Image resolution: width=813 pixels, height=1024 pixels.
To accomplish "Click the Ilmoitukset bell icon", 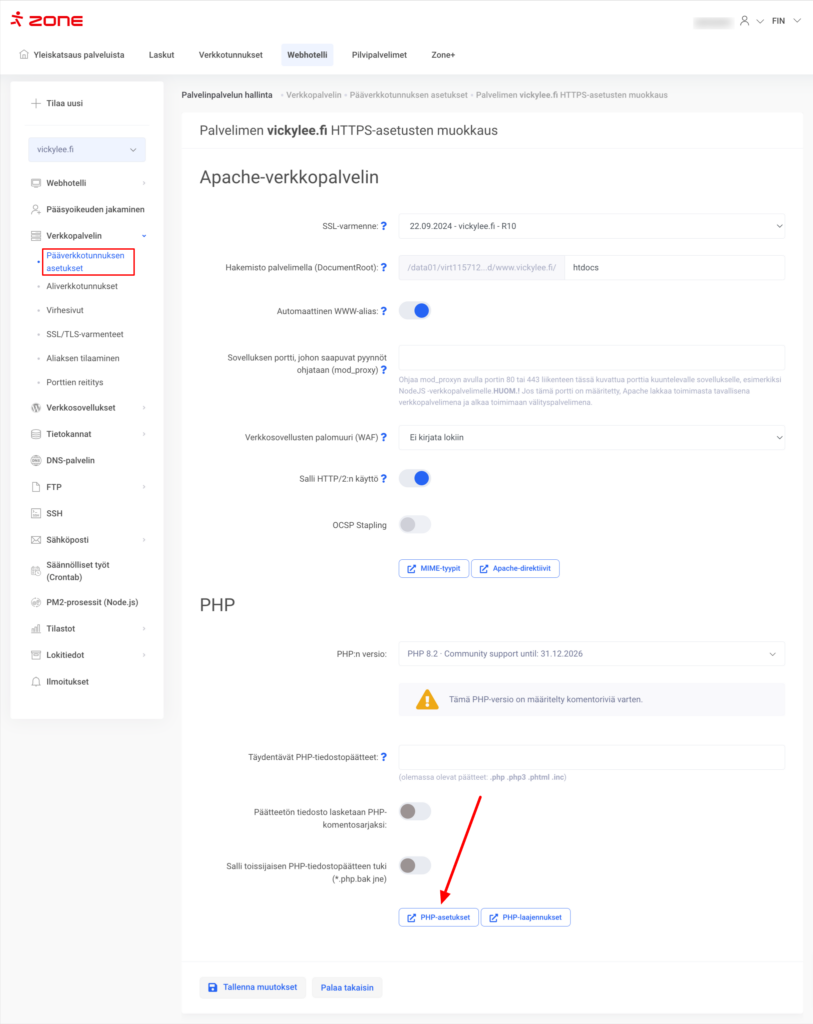I will [x=36, y=681].
